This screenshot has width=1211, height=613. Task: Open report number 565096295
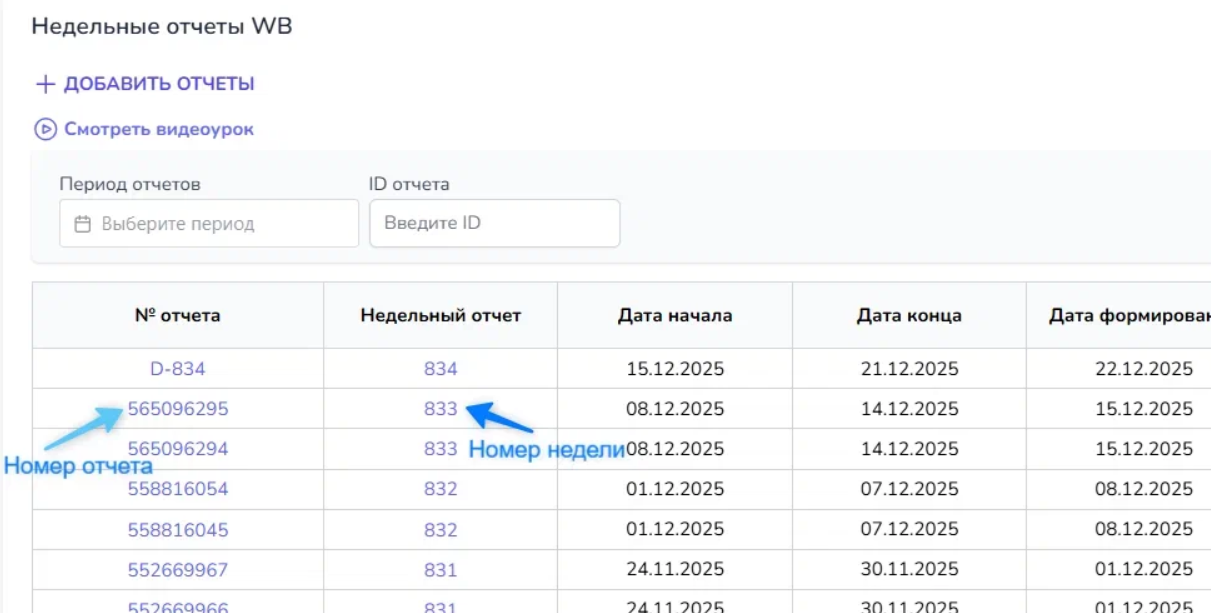pyautogui.click(x=178, y=409)
